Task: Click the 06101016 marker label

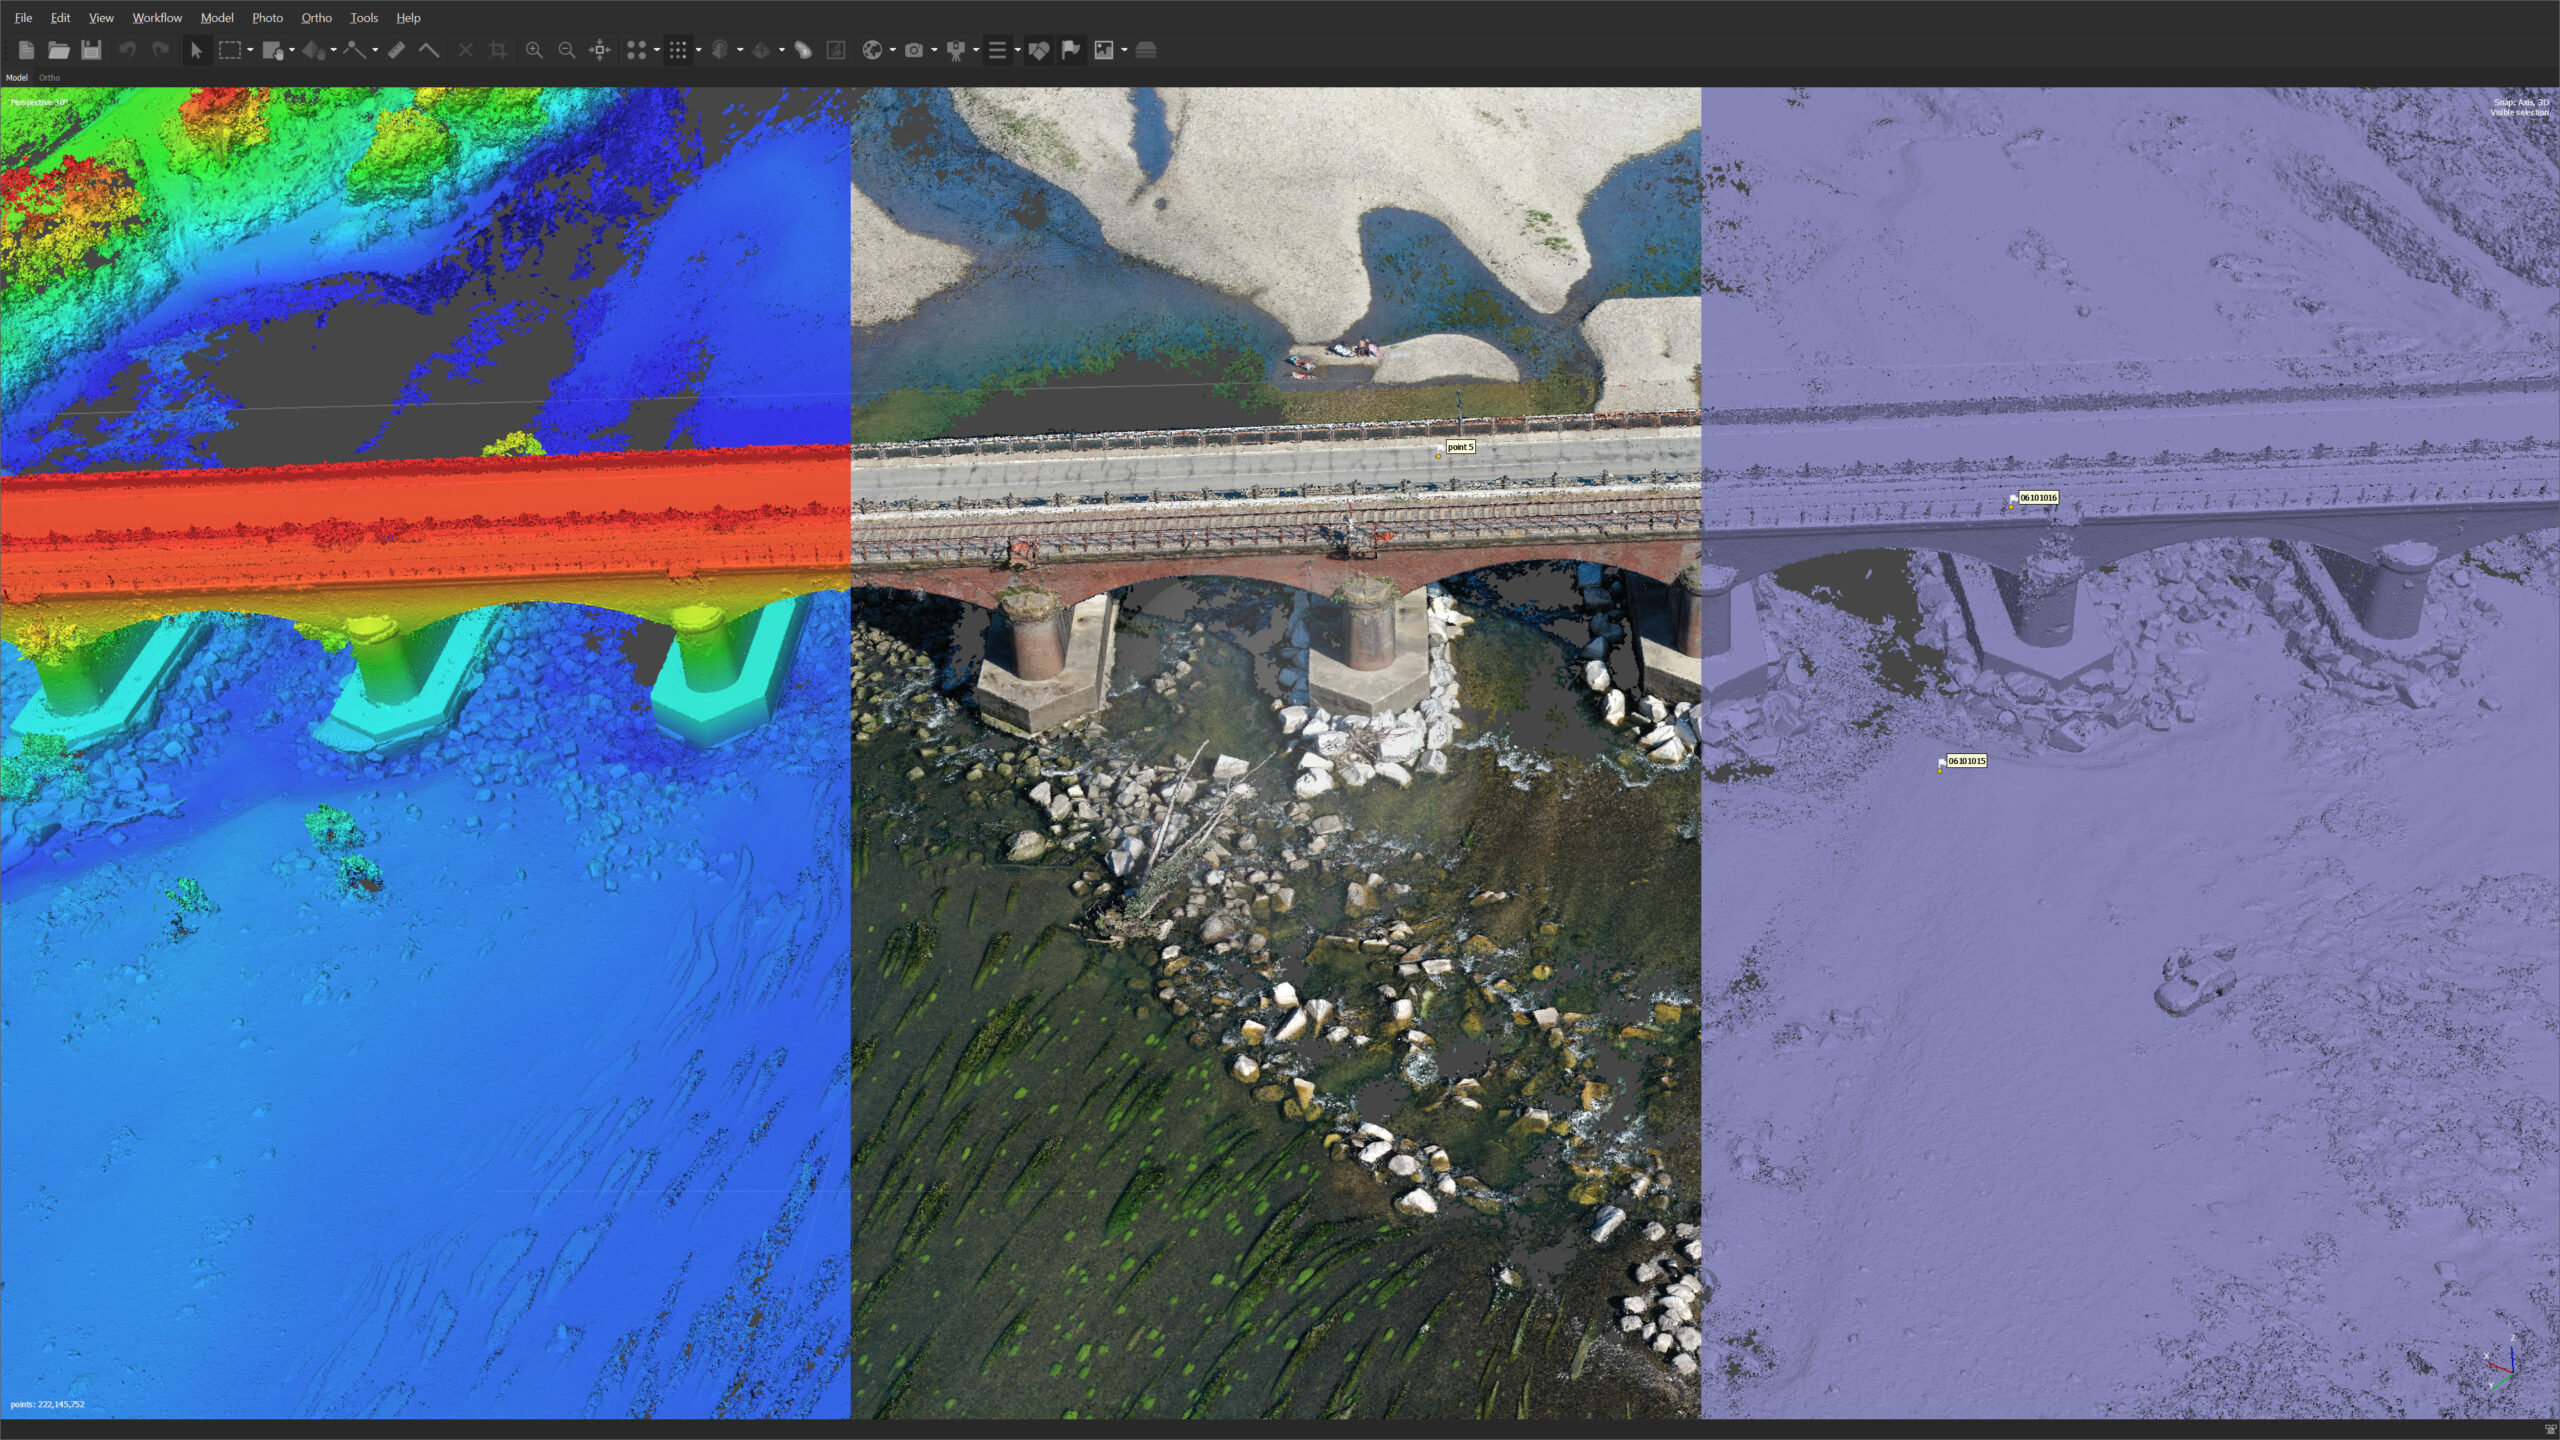Action: click(x=2037, y=497)
